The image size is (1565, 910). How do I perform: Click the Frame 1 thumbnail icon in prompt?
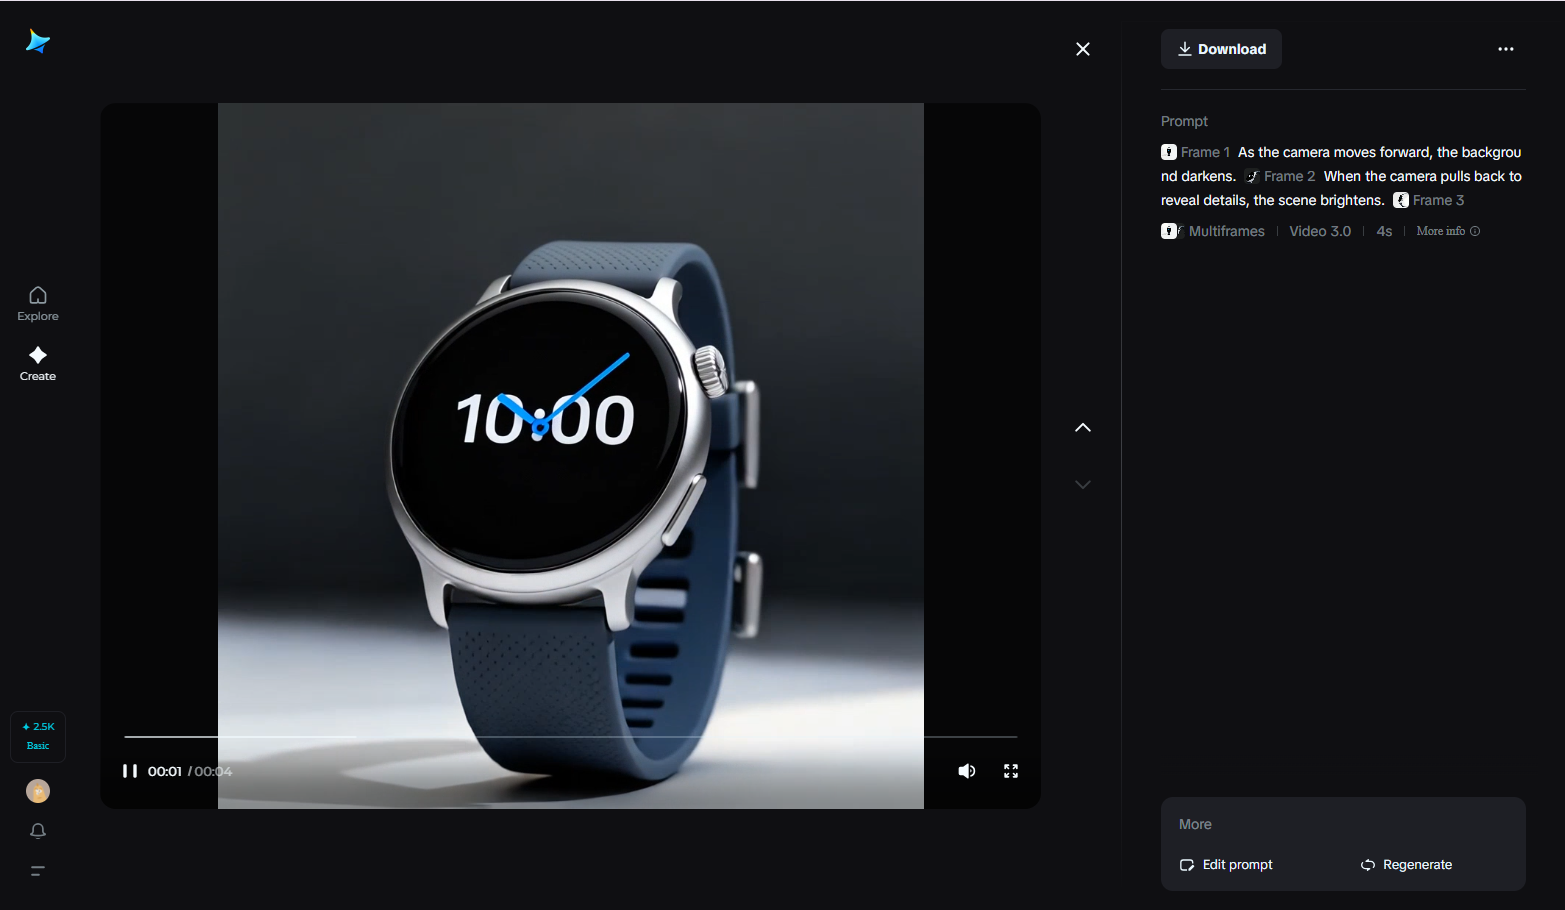[1169, 152]
